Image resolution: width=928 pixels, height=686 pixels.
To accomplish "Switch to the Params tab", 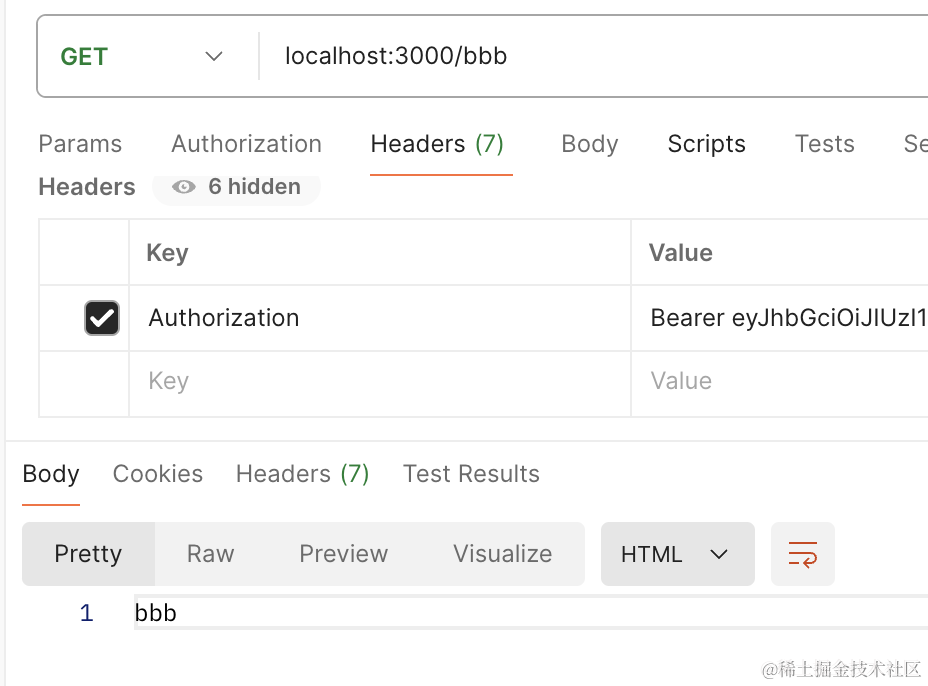I will coord(80,144).
